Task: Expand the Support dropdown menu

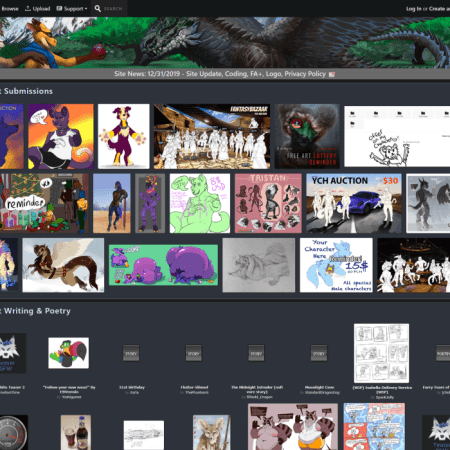Action: pos(72,8)
